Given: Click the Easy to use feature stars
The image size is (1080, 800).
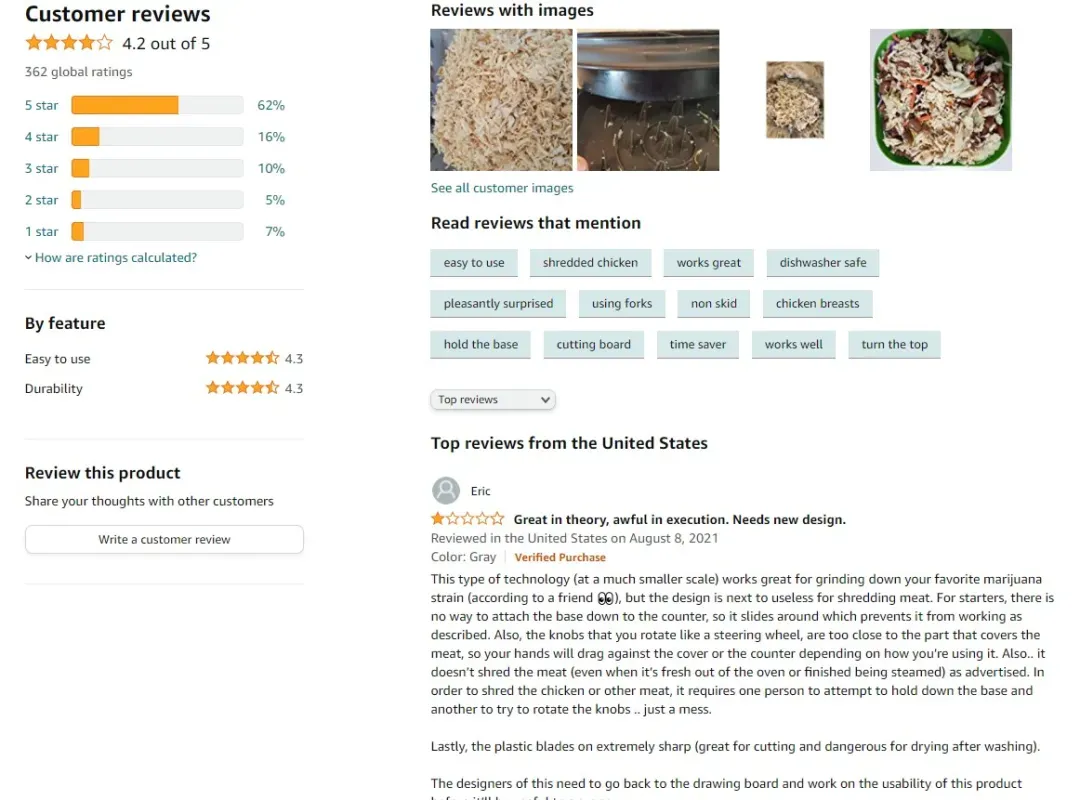Looking at the screenshot, I should [242, 358].
